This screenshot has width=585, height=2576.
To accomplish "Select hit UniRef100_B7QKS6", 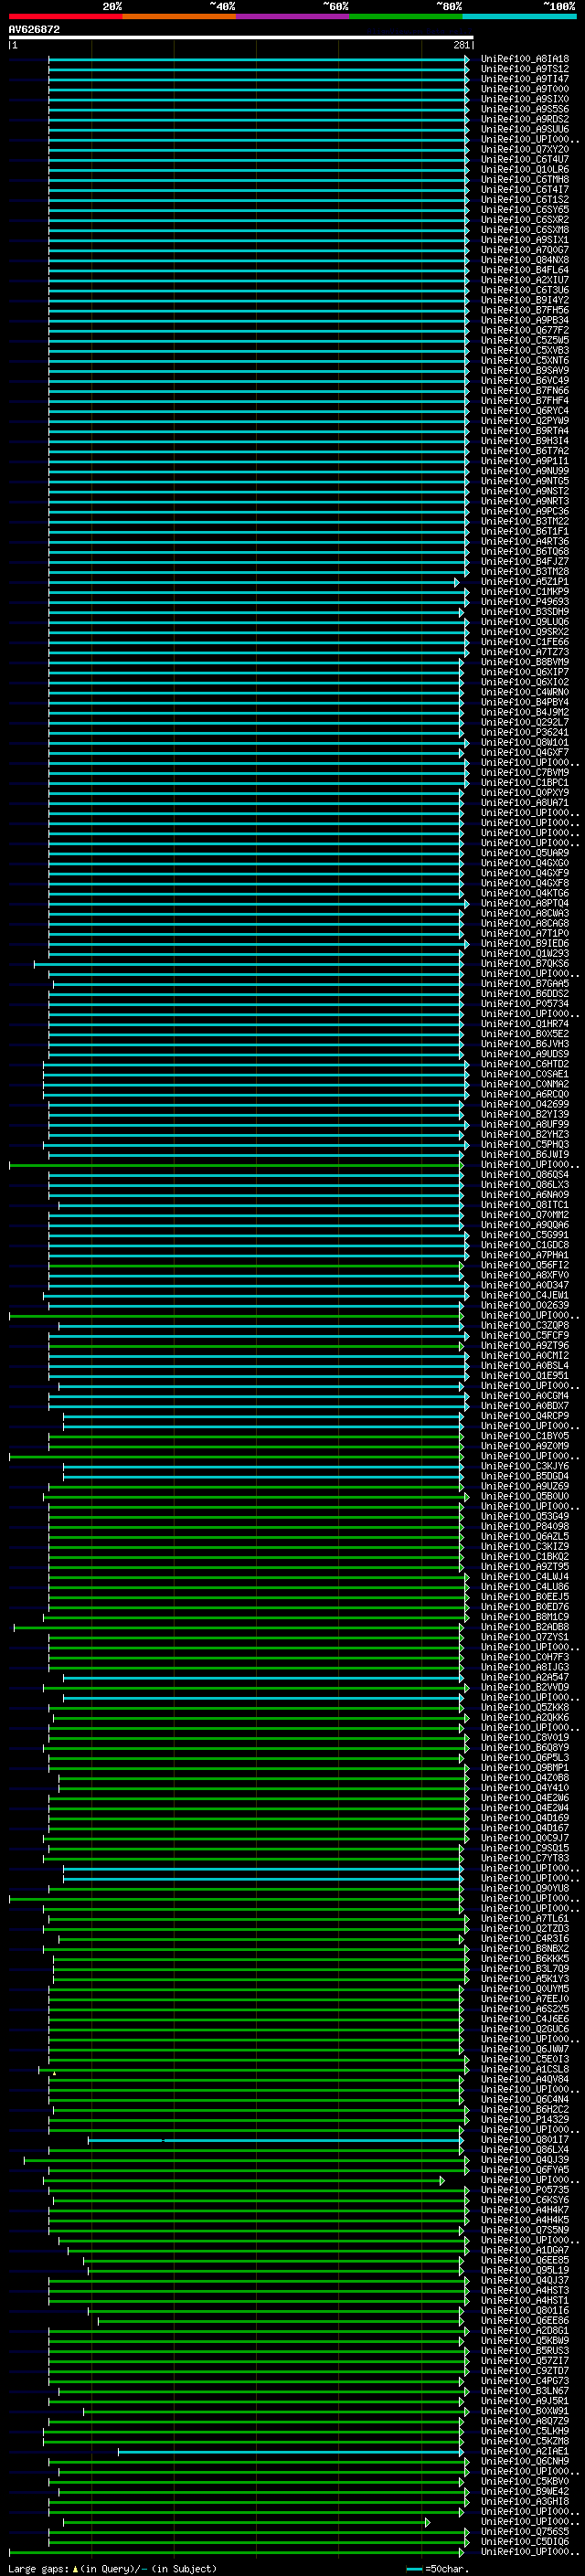I will tap(525, 963).
